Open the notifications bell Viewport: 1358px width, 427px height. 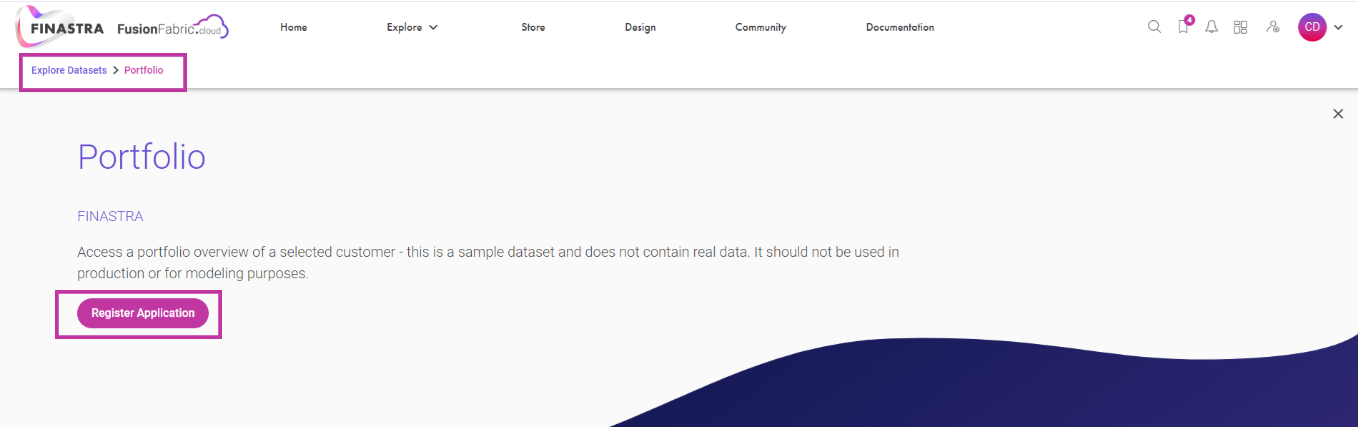point(1212,27)
